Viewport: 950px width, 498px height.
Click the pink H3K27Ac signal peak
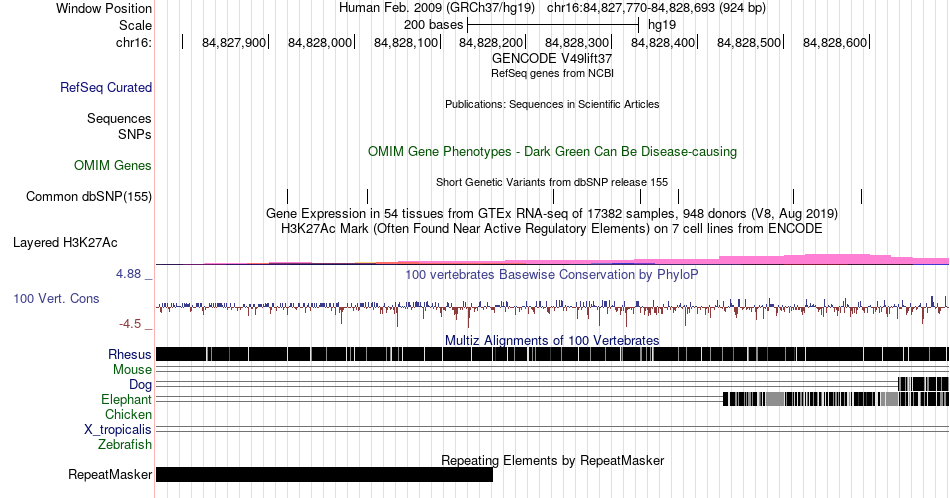point(836,259)
